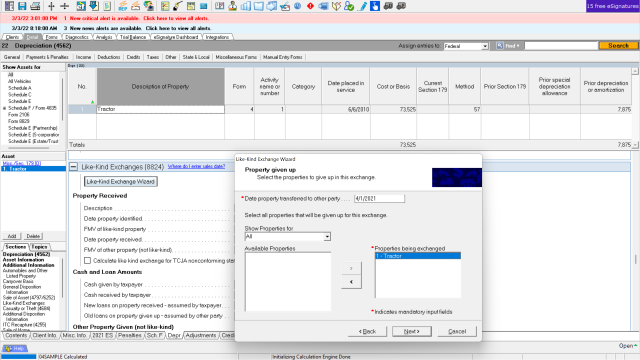Click the hand pointer toolbar icon

[375, 6]
